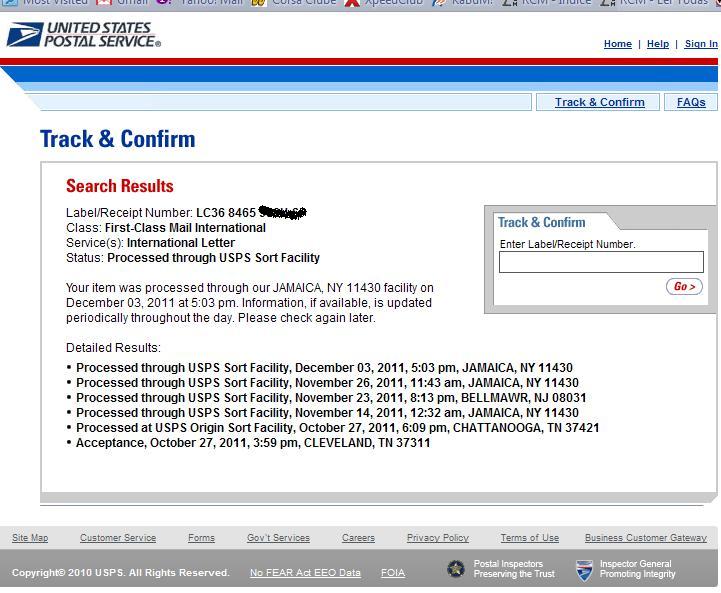Viewport: 721px width, 593px height.
Task: Open the No FEAR Act EEO Data link
Action: [305, 573]
